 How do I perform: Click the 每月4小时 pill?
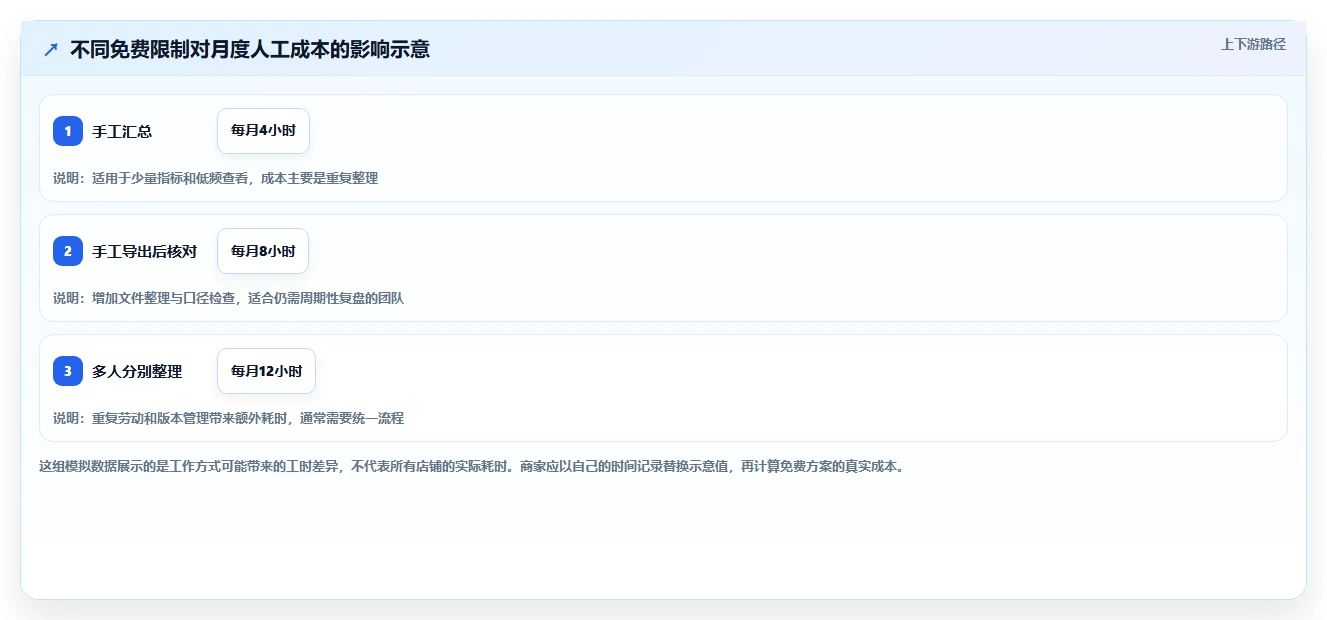[x=263, y=131]
